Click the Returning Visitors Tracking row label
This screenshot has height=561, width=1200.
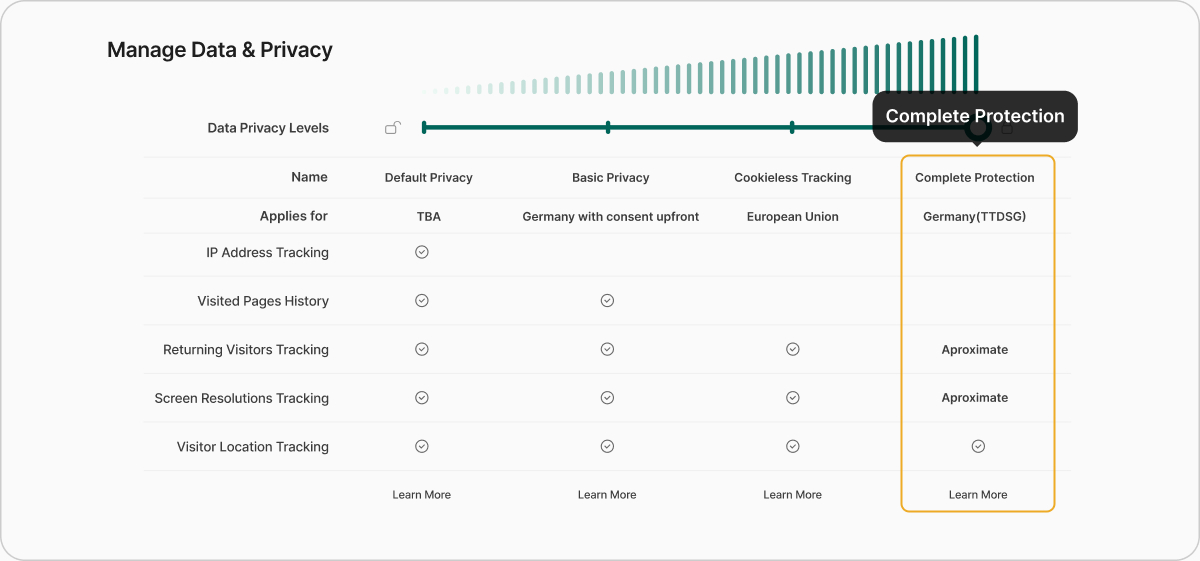(246, 350)
